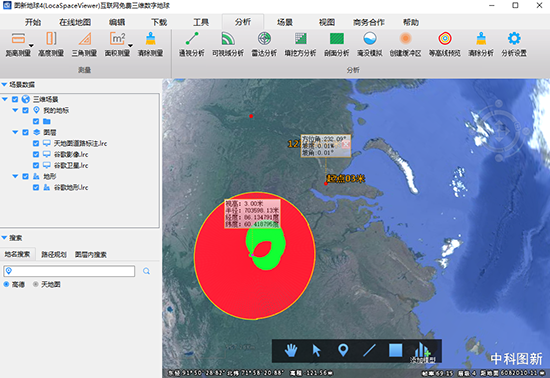Screen dimensions: 550x378
Task: Open the 剖面分析 profile analysis tool
Action: (x=337, y=45)
